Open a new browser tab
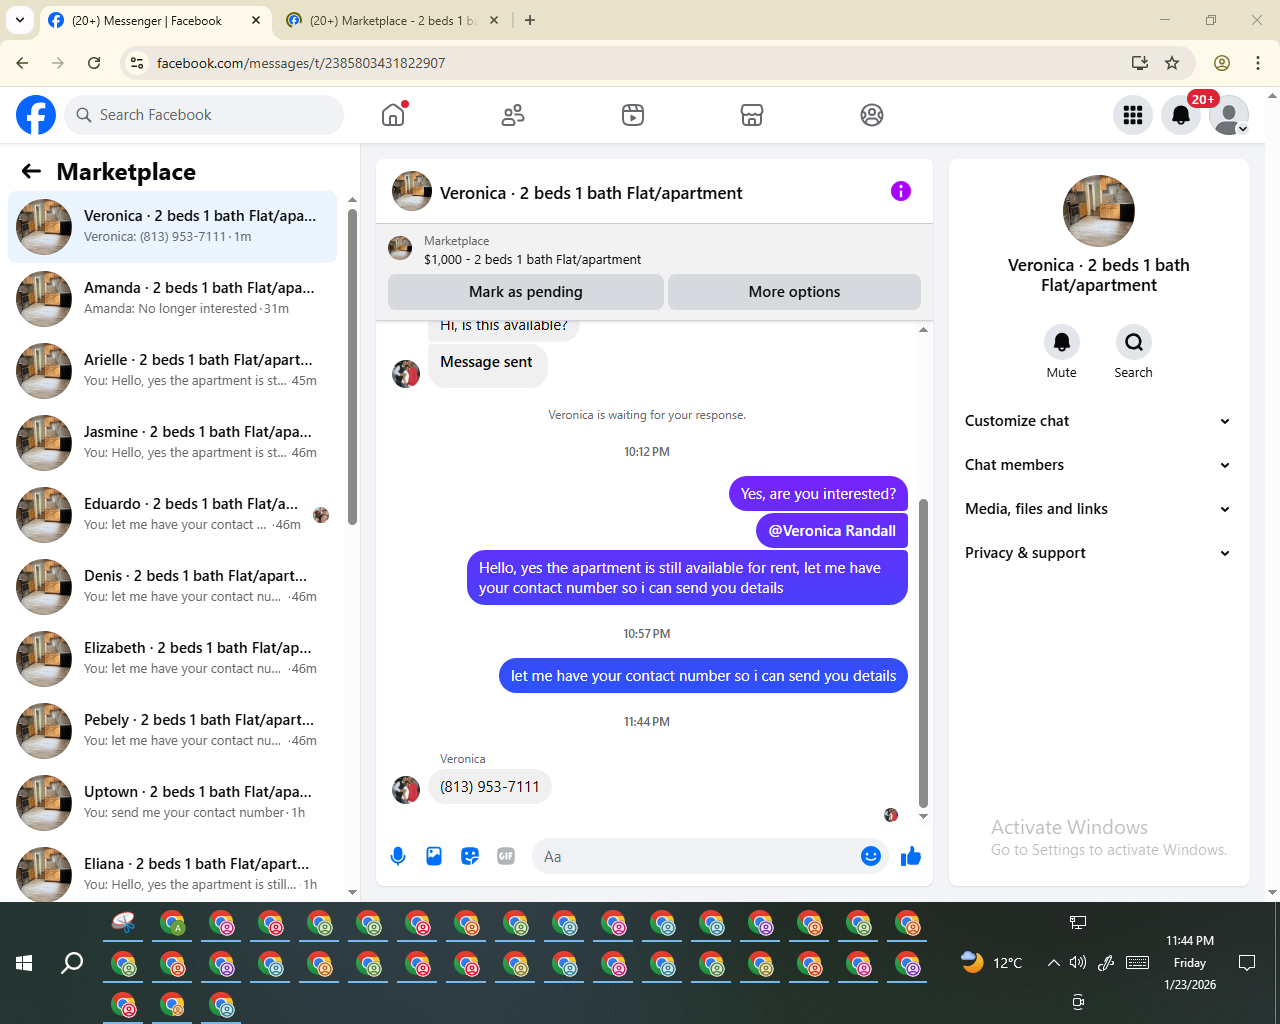Image resolution: width=1280 pixels, height=1024 pixels. (x=530, y=20)
